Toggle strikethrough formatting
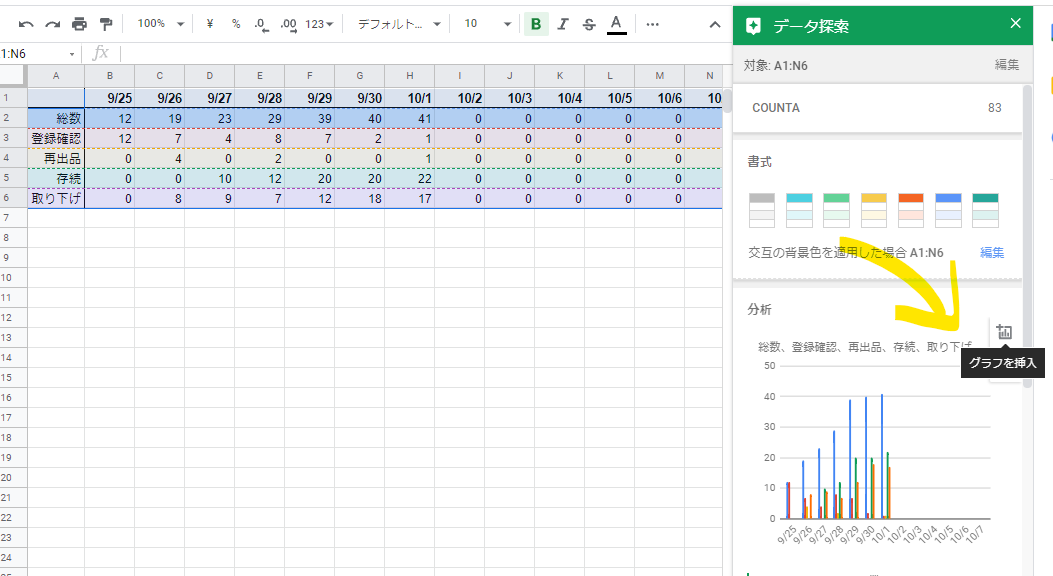Viewport: 1053px width, 576px height. (589, 24)
